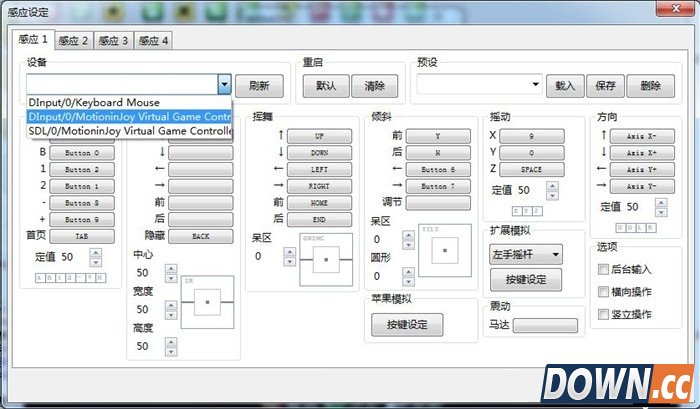This screenshot has height=409, width=700.
Task: Click the 方向 up mapping Axis X-
Action: [642, 136]
